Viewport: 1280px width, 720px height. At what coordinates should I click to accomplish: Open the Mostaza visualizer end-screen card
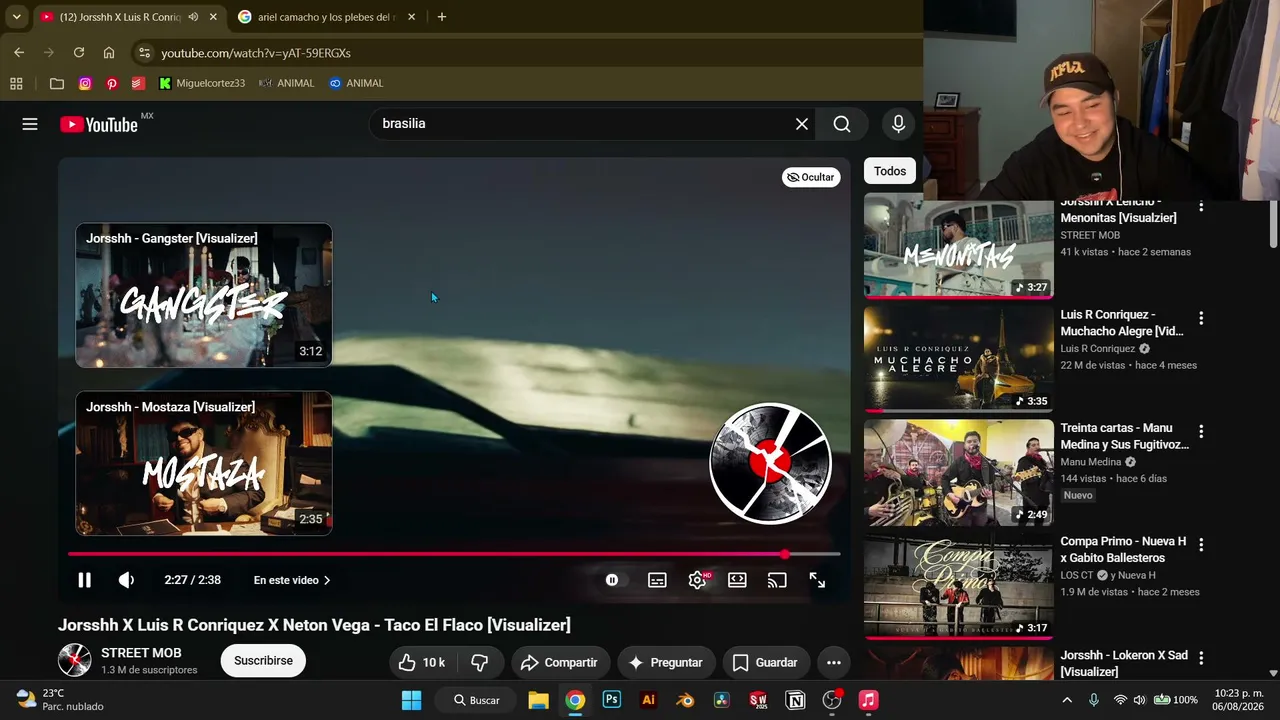pyautogui.click(x=204, y=463)
